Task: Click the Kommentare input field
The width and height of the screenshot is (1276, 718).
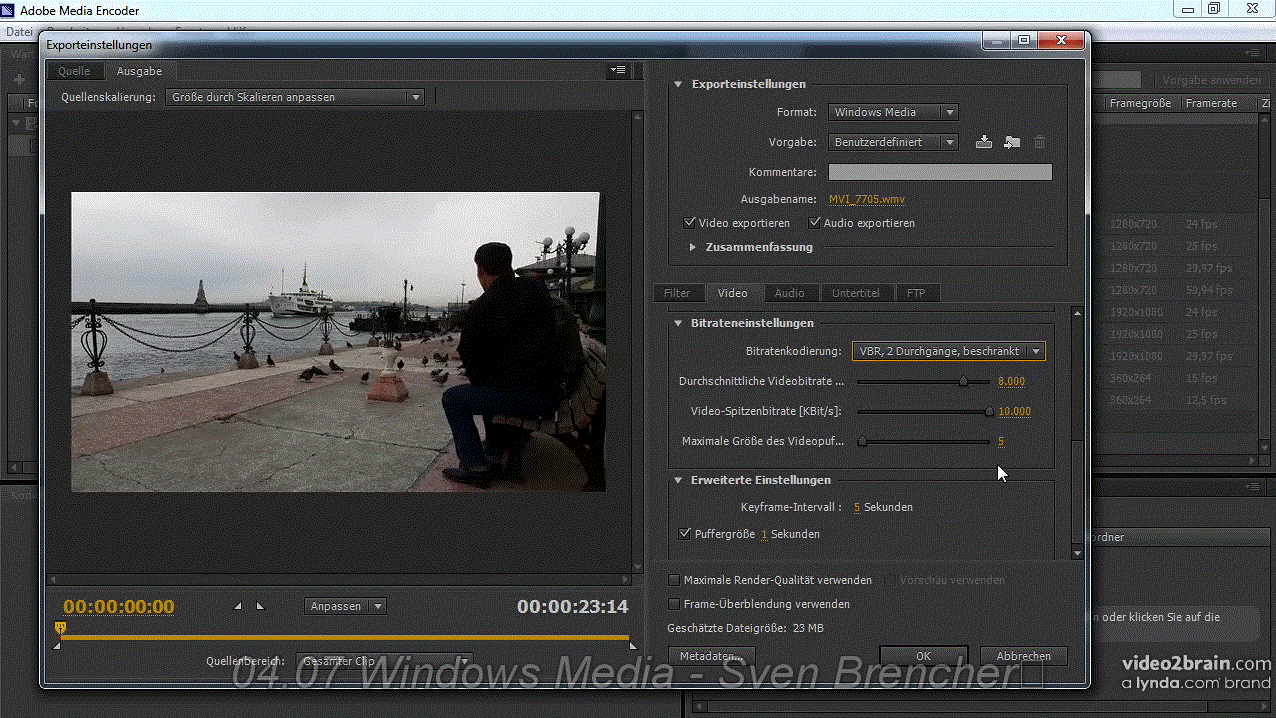Action: click(x=940, y=172)
